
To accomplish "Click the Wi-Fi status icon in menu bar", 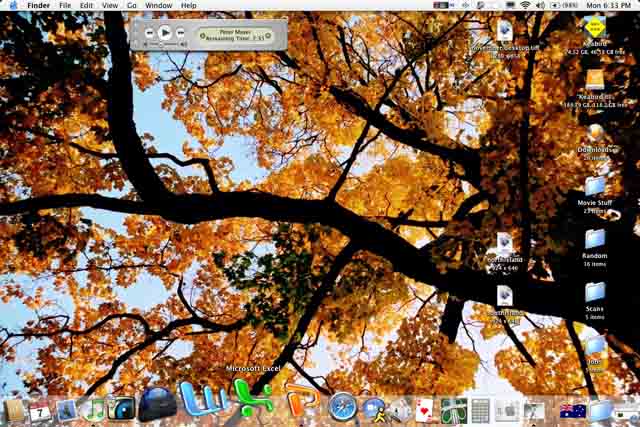I will pos(525,5).
